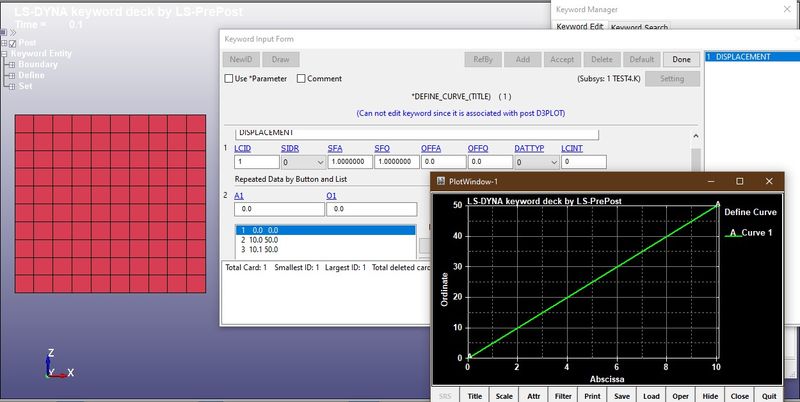The image size is (800, 402).
Task: Click the O1 input field
Action: tap(371, 209)
